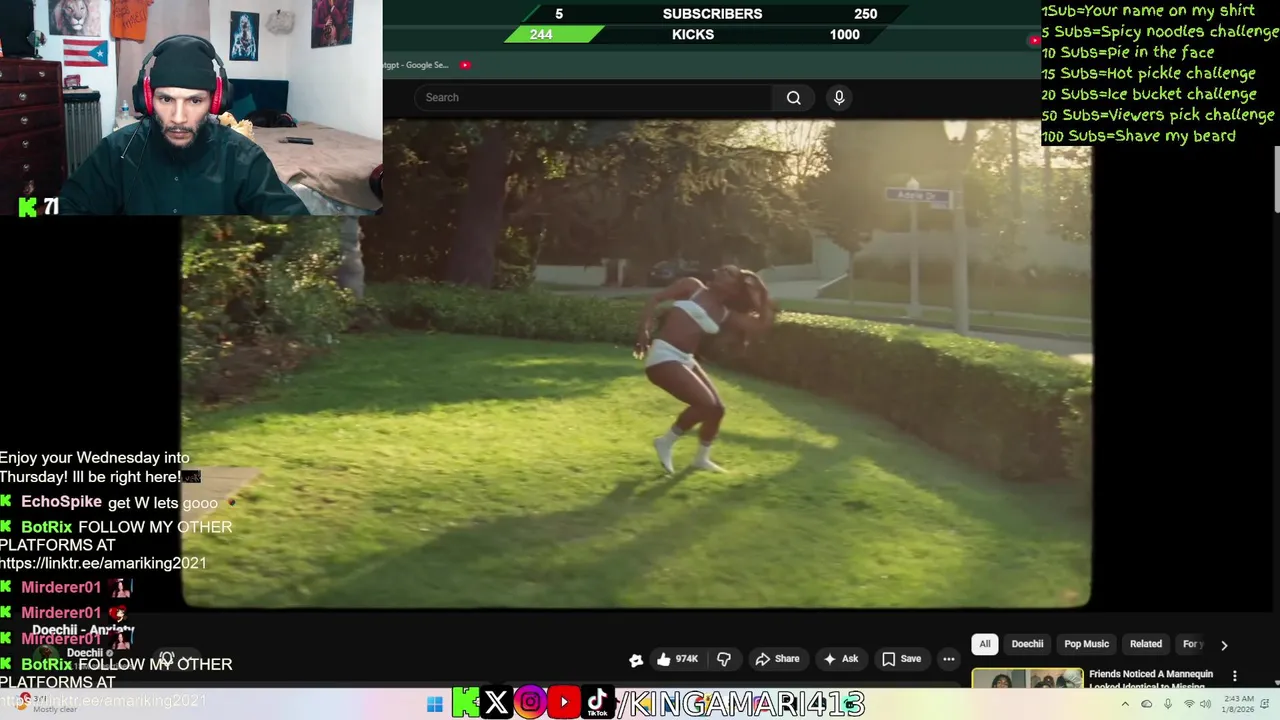Select the Pop Music filter chip
Image resolution: width=1280 pixels, height=720 pixels.
click(x=1086, y=644)
